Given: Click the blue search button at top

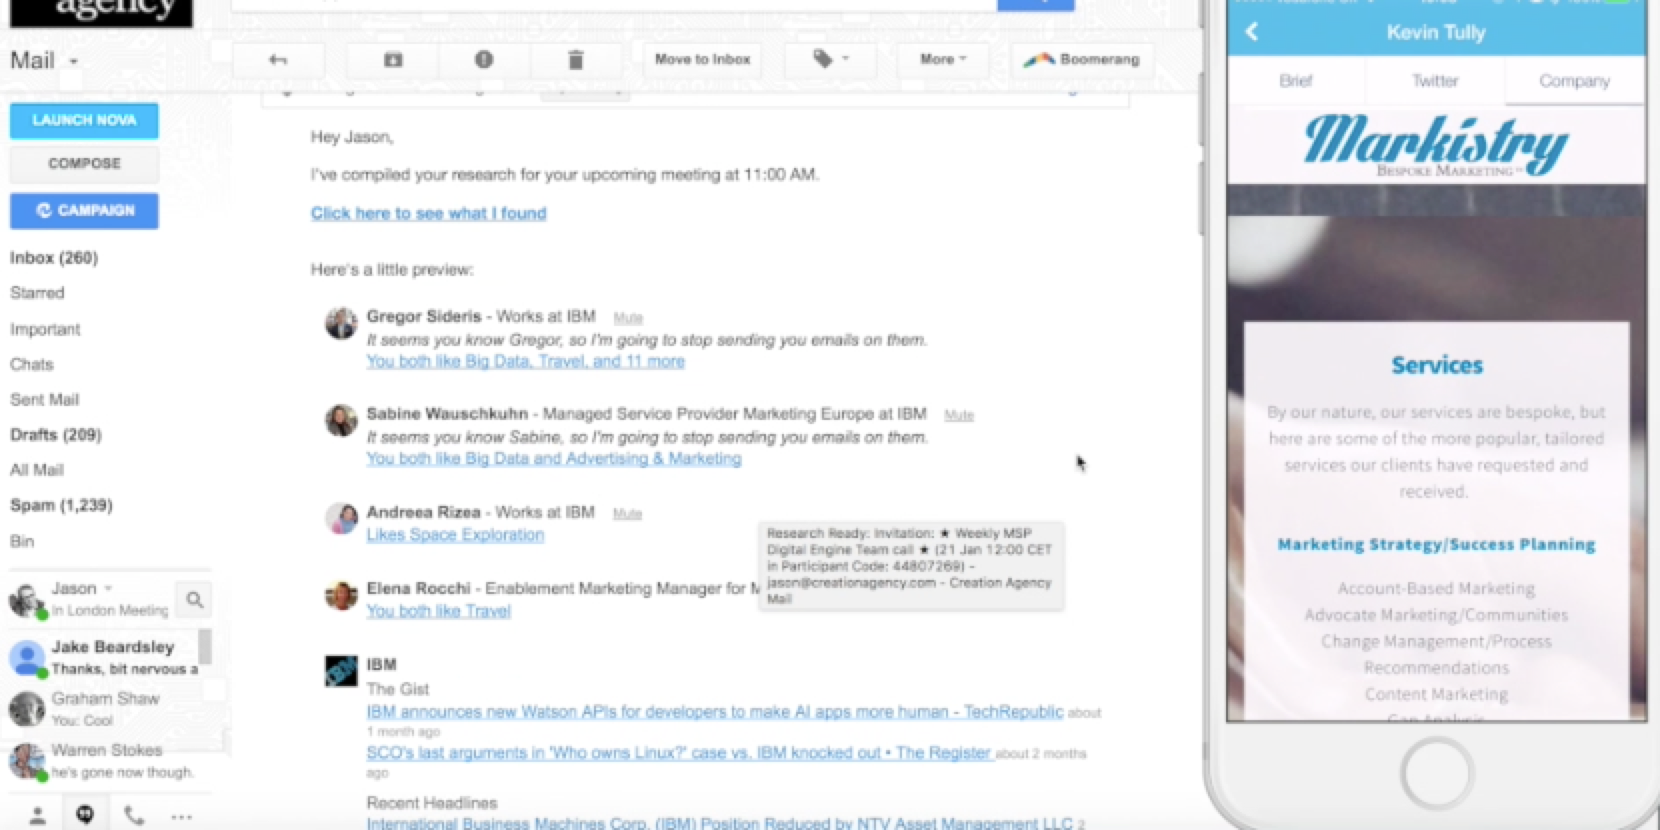Looking at the screenshot, I should [1036, 5].
